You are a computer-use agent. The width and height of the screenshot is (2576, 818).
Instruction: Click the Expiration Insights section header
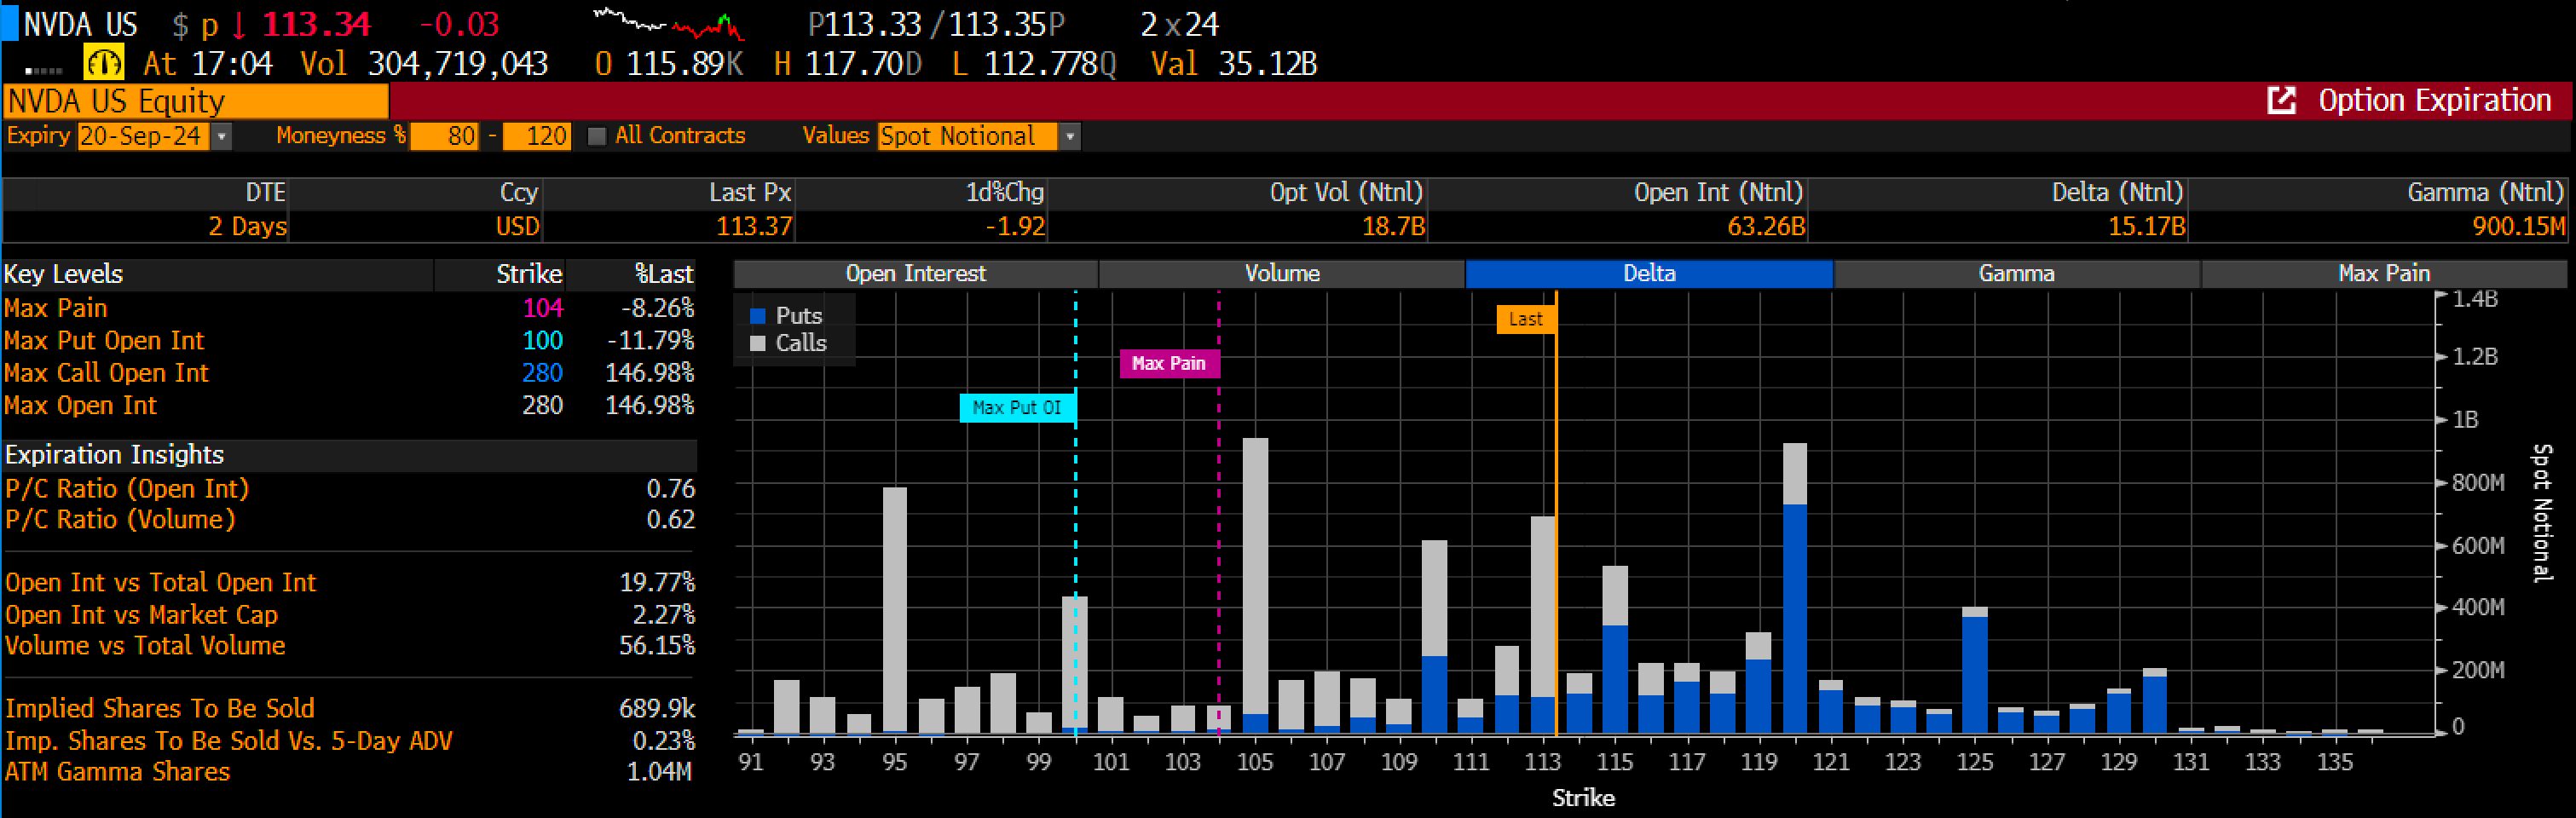point(114,455)
